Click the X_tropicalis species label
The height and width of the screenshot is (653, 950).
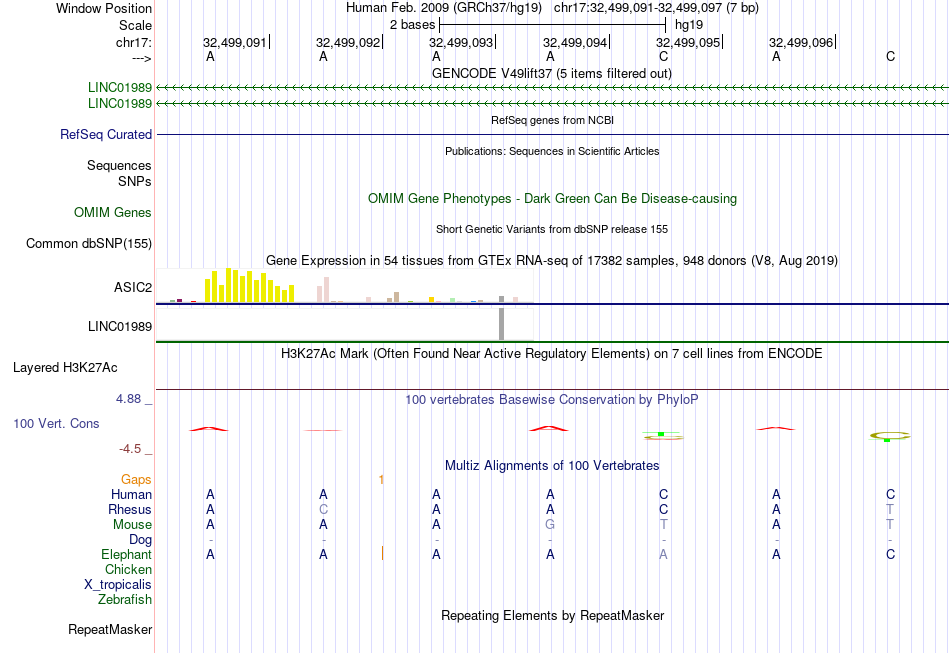pos(118,585)
